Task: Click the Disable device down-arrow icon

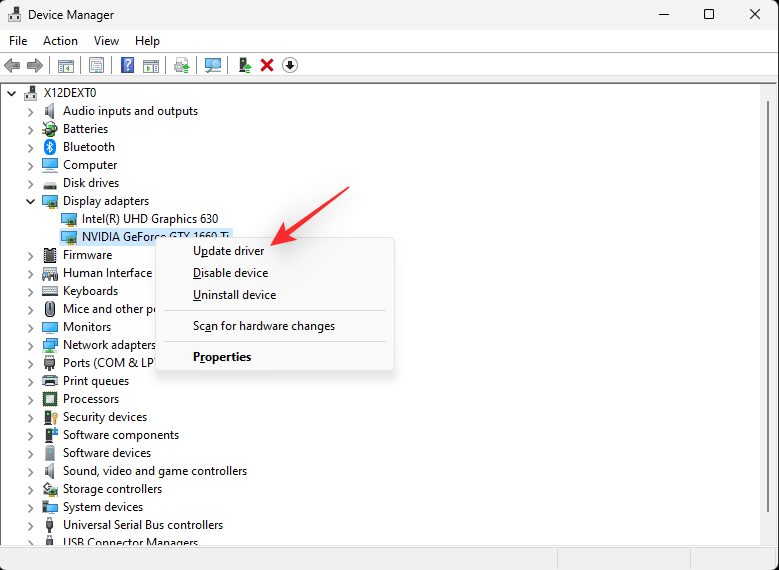Action: tap(290, 65)
